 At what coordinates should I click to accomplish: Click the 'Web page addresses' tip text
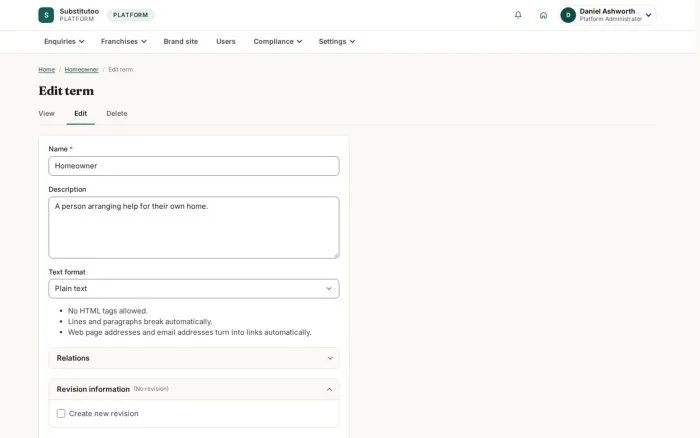coord(190,332)
